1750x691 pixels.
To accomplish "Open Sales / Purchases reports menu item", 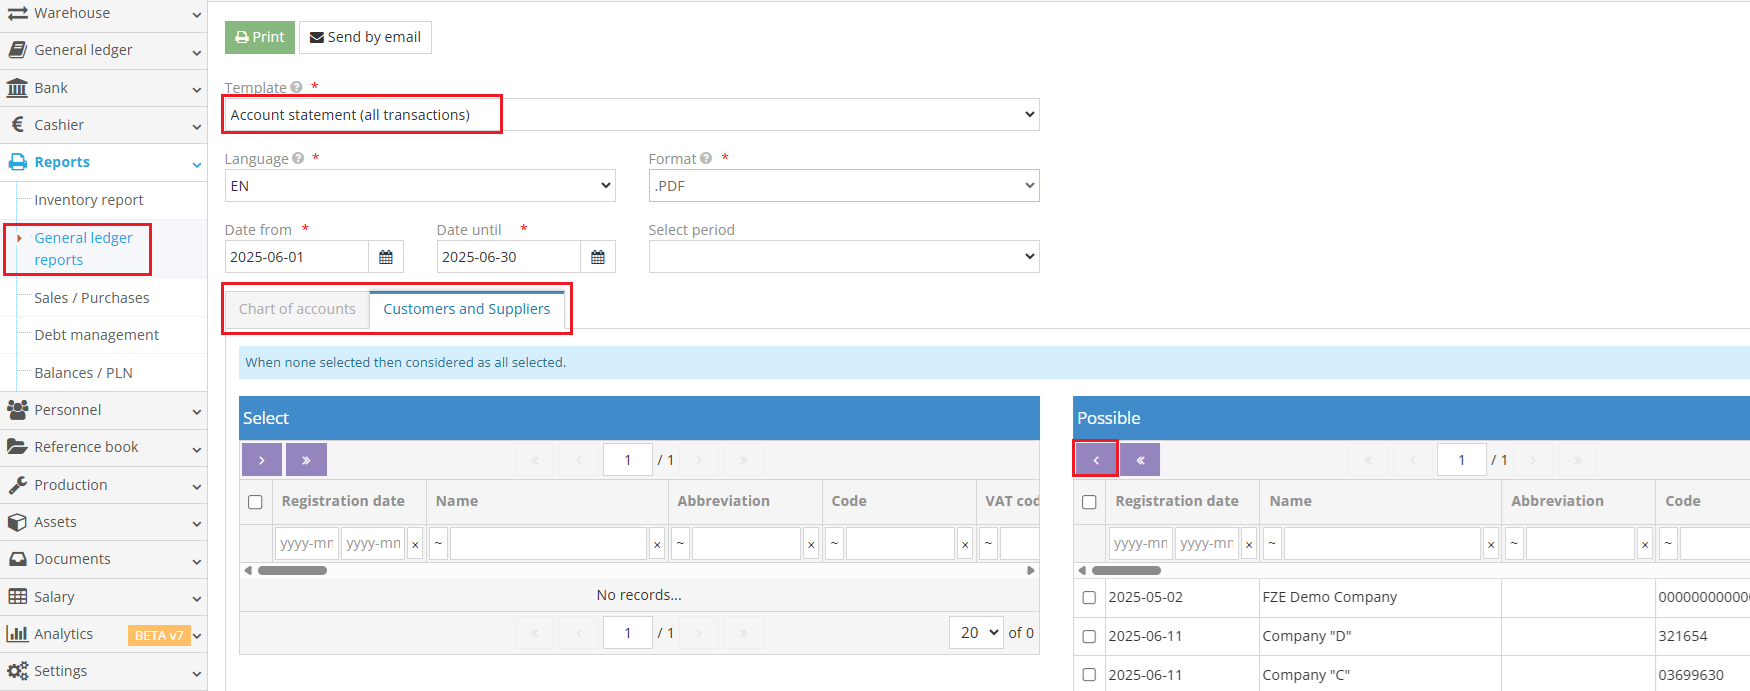I will (x=92, y=298).
